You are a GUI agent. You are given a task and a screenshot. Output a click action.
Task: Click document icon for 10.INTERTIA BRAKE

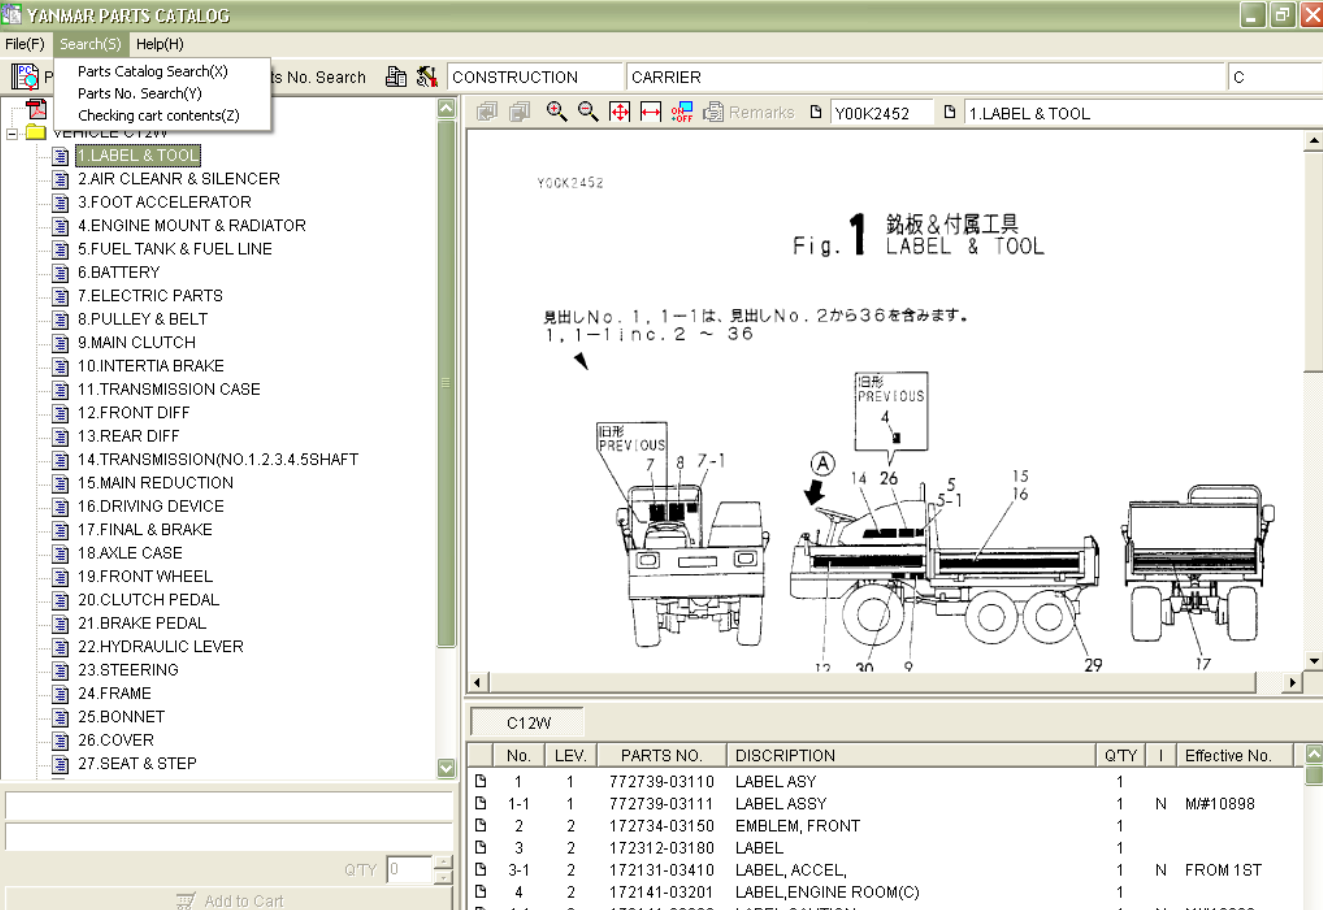pyautogui.click(x=61, y=366)
